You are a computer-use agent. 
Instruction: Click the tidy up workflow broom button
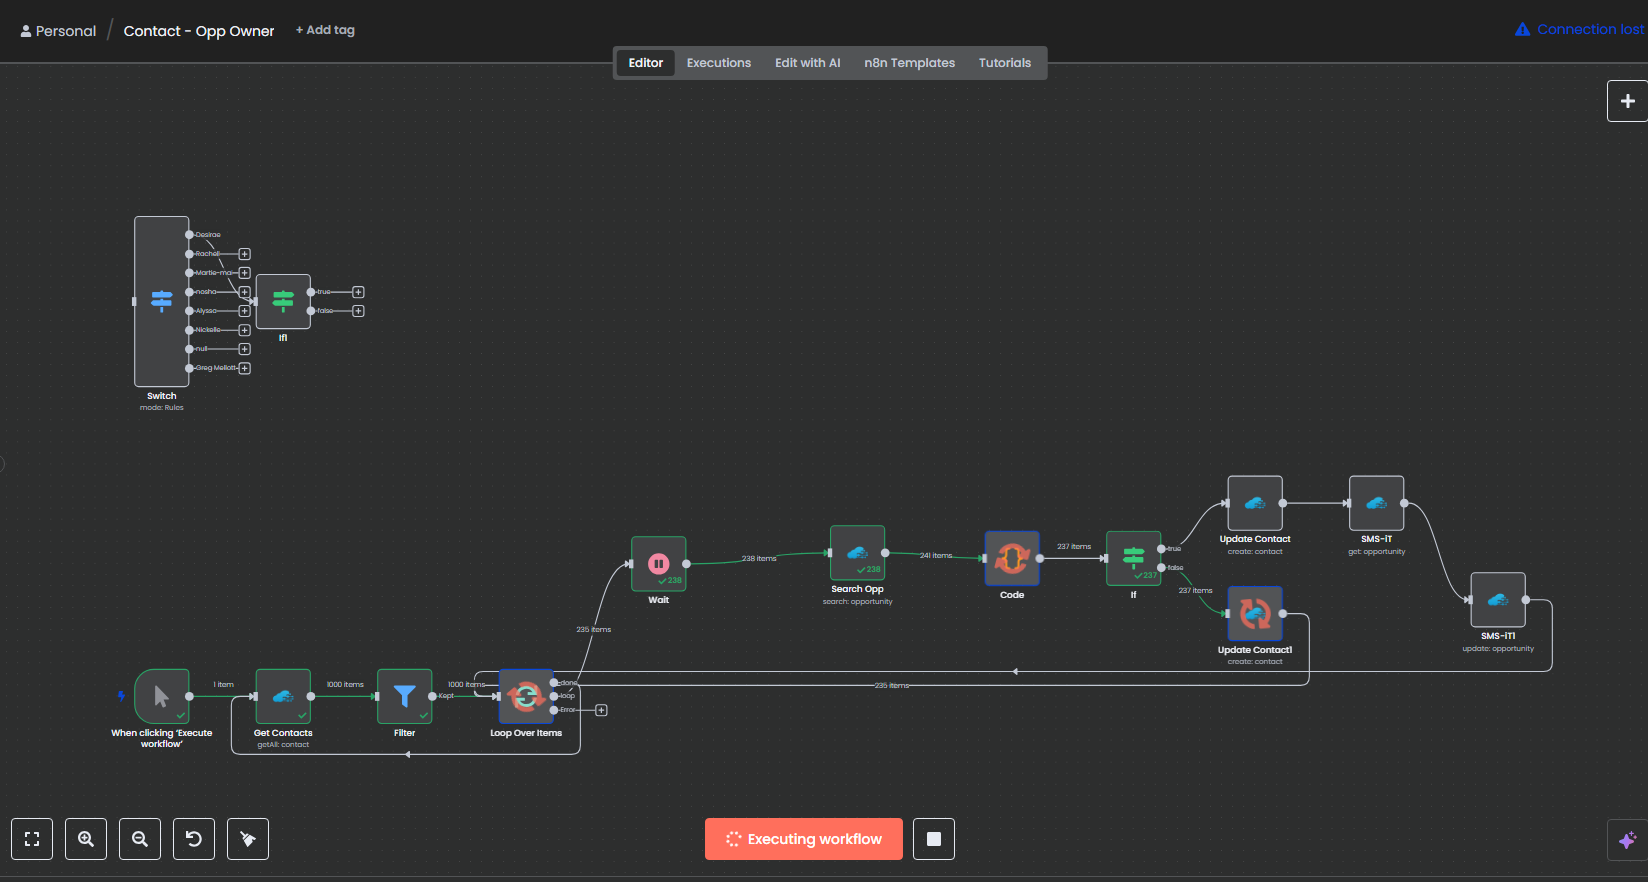tap(248, 839)
